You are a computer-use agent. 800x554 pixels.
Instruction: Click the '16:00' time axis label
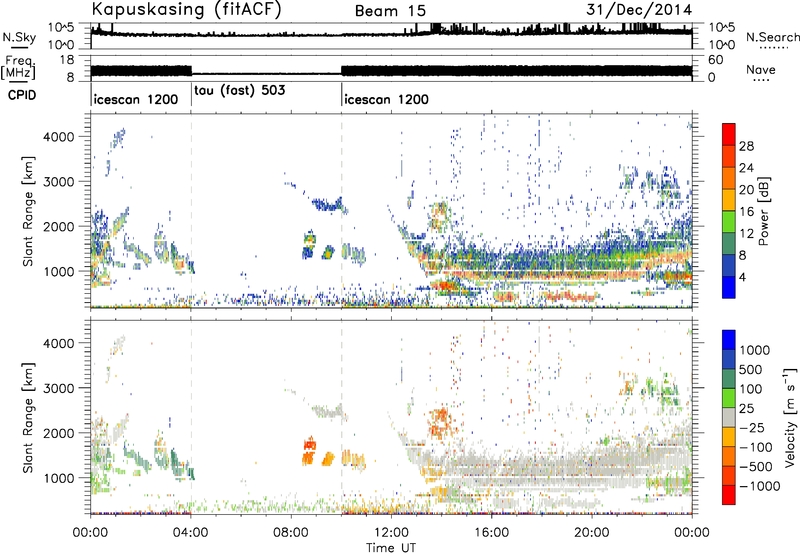click(491, 533)
